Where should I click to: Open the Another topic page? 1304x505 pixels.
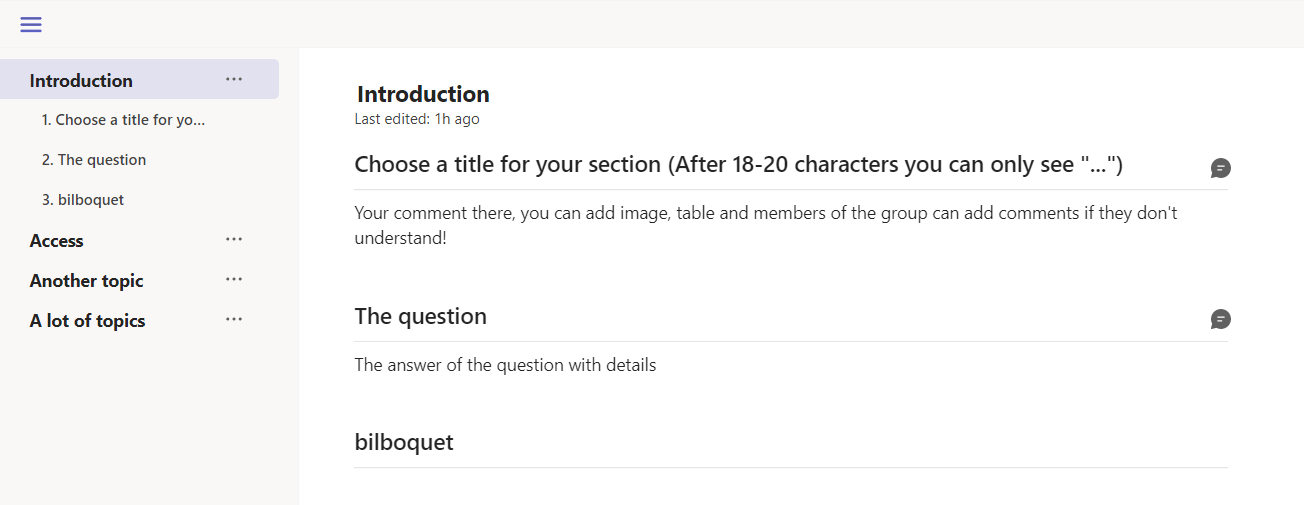pos(87,281)
